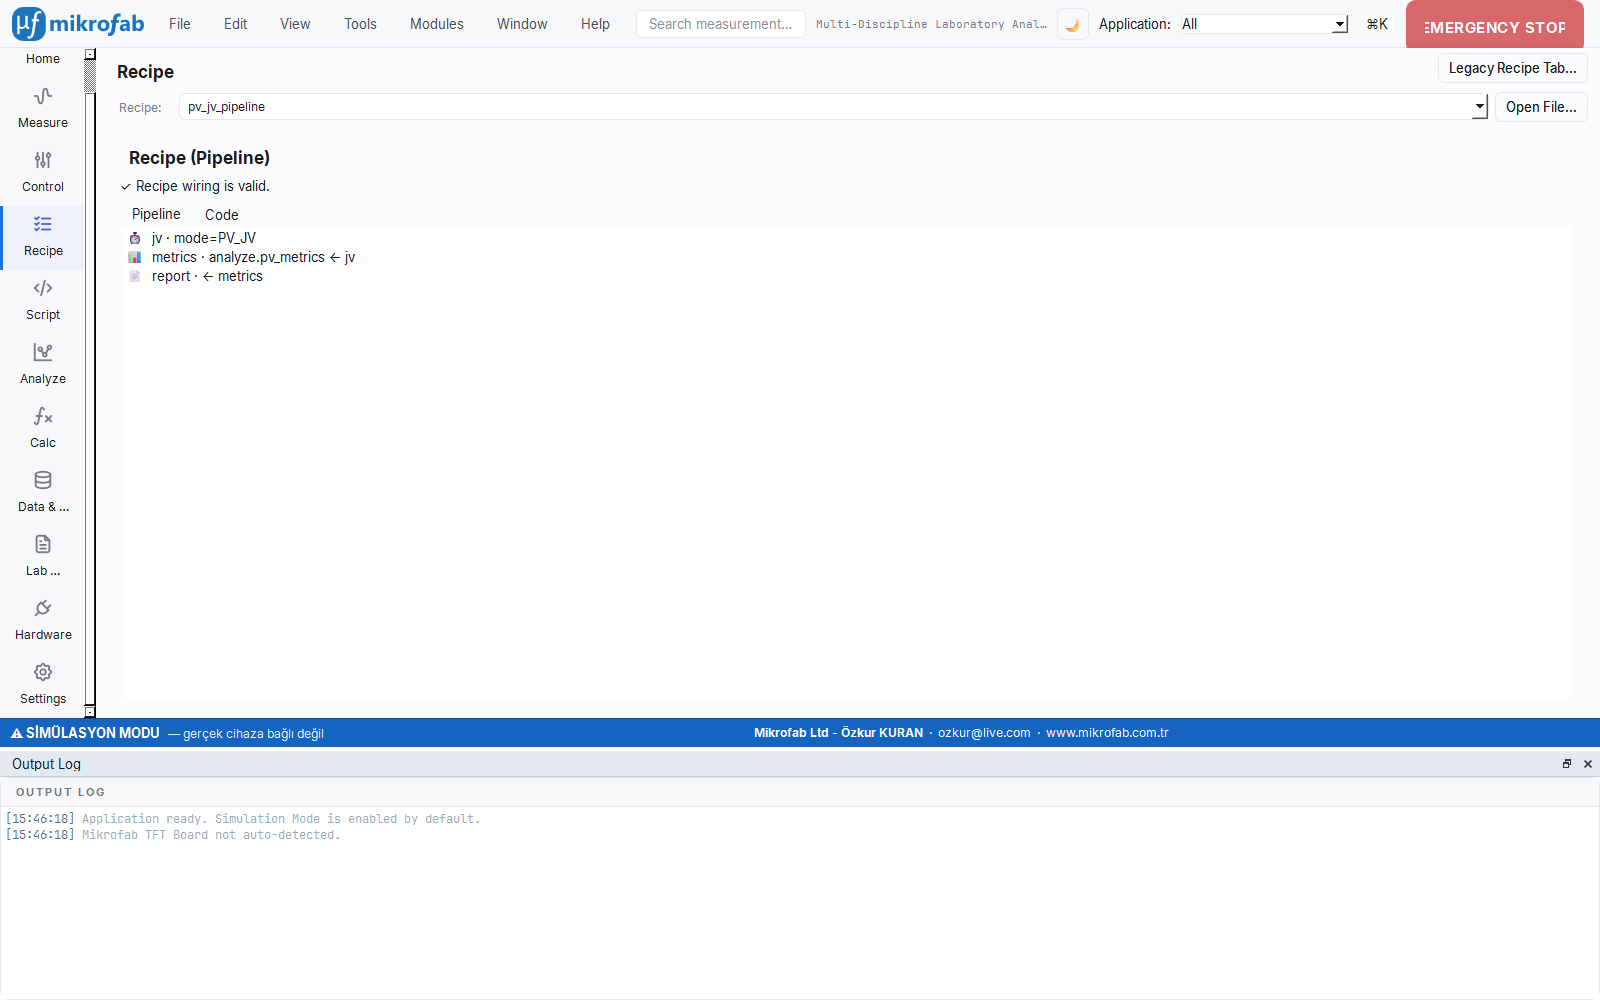The image size is (1600, 1000).
Task: Open the Settings gear icon
Action: pyautogui.click(x=42, y=672)
